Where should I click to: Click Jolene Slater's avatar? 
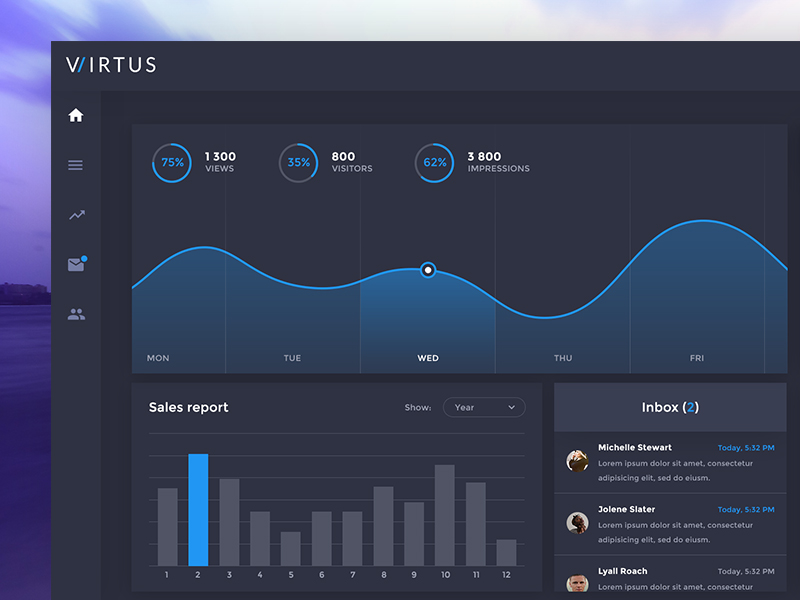[577, 522]
